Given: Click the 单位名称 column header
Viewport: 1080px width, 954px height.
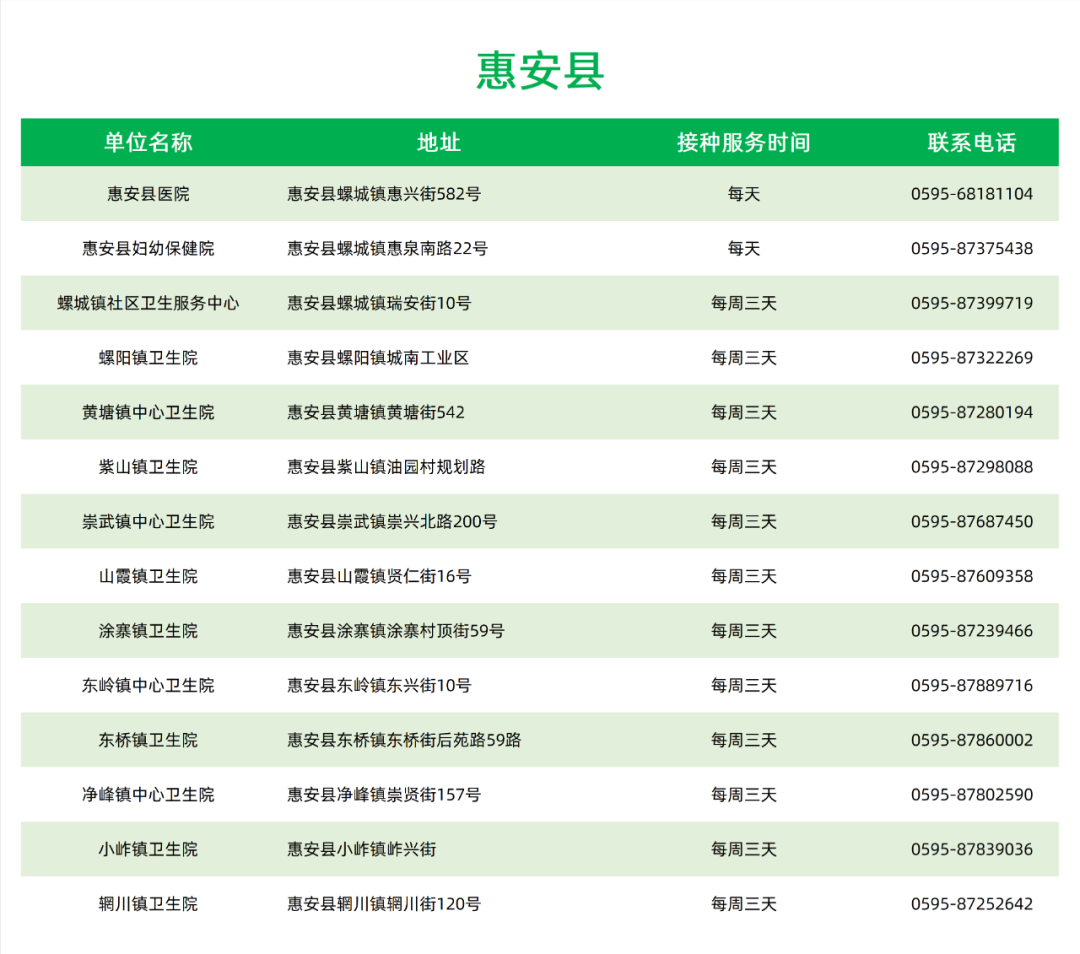Looking at the screenshot, I should tap(148, 142).
